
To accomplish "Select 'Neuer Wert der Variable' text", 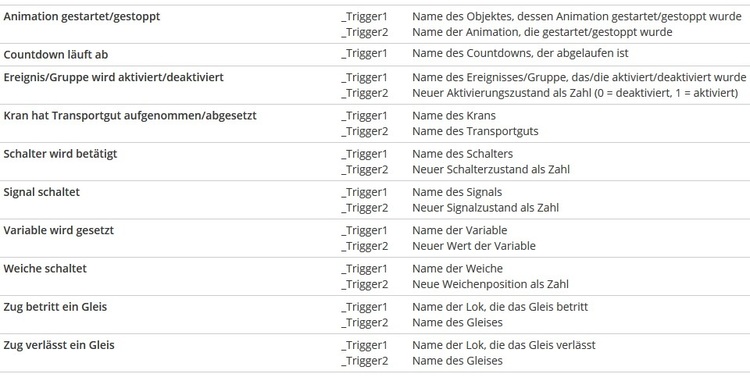I will click(474, 246).
